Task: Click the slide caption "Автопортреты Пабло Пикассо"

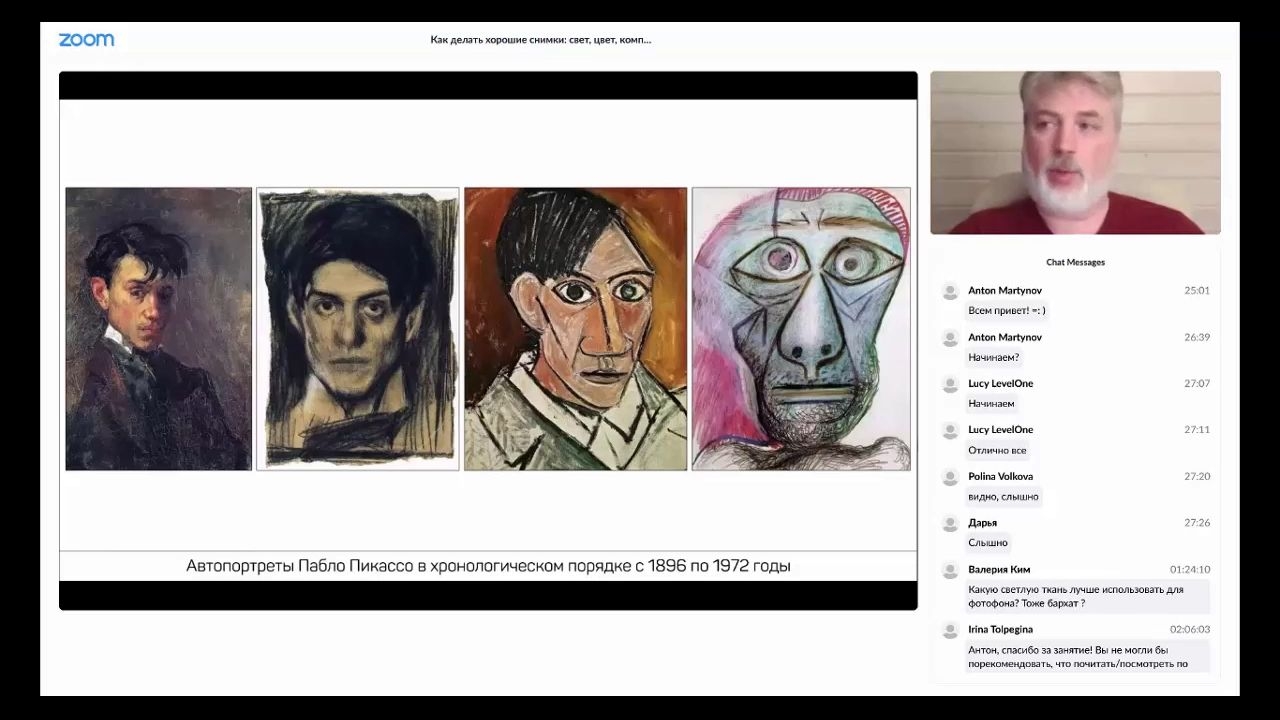Action: 488,566
